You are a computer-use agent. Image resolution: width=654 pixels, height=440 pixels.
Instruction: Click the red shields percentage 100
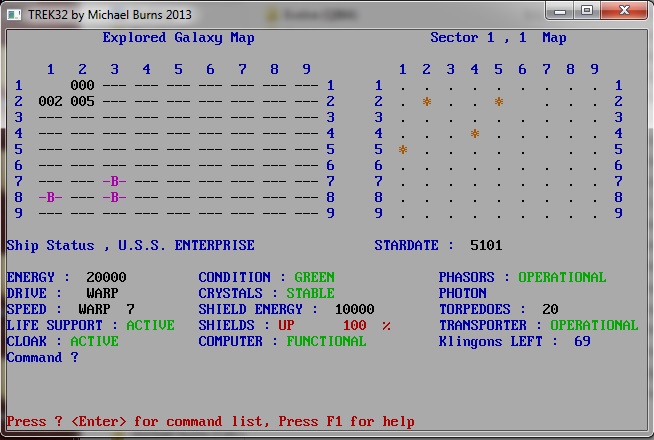point(355,325)
